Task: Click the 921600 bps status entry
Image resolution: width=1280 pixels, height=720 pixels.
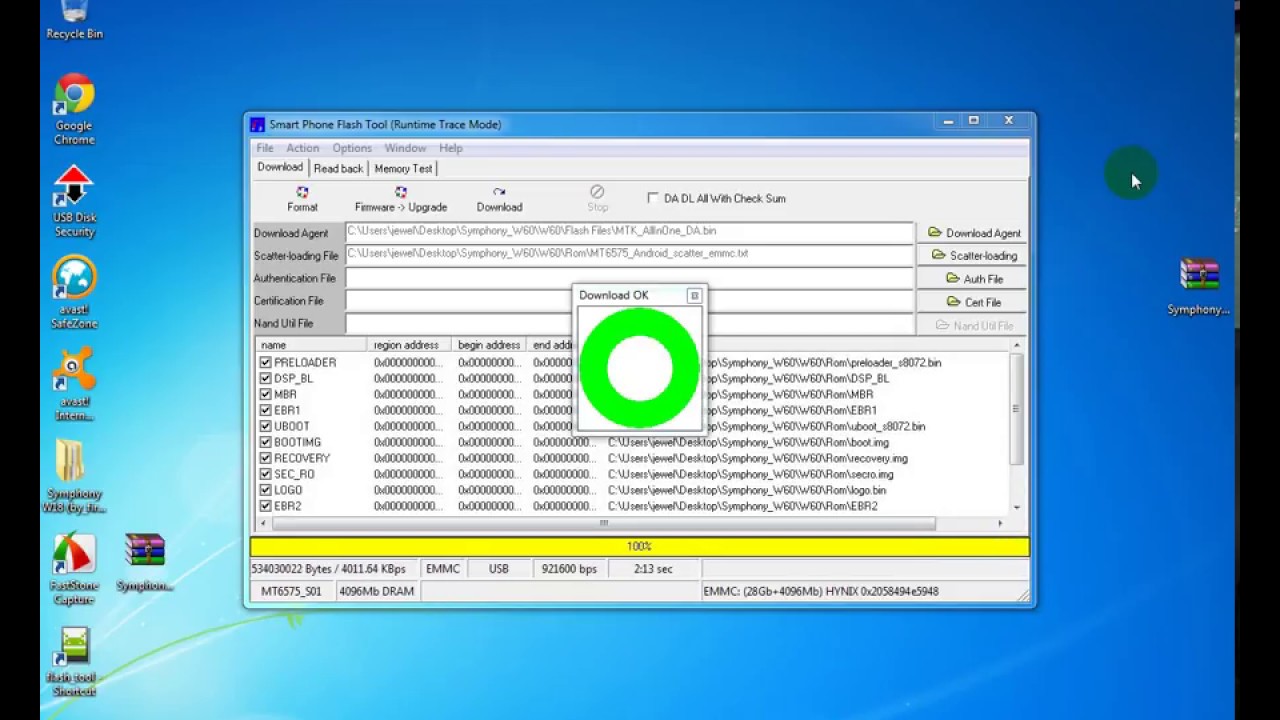Action: click(568, 569)
